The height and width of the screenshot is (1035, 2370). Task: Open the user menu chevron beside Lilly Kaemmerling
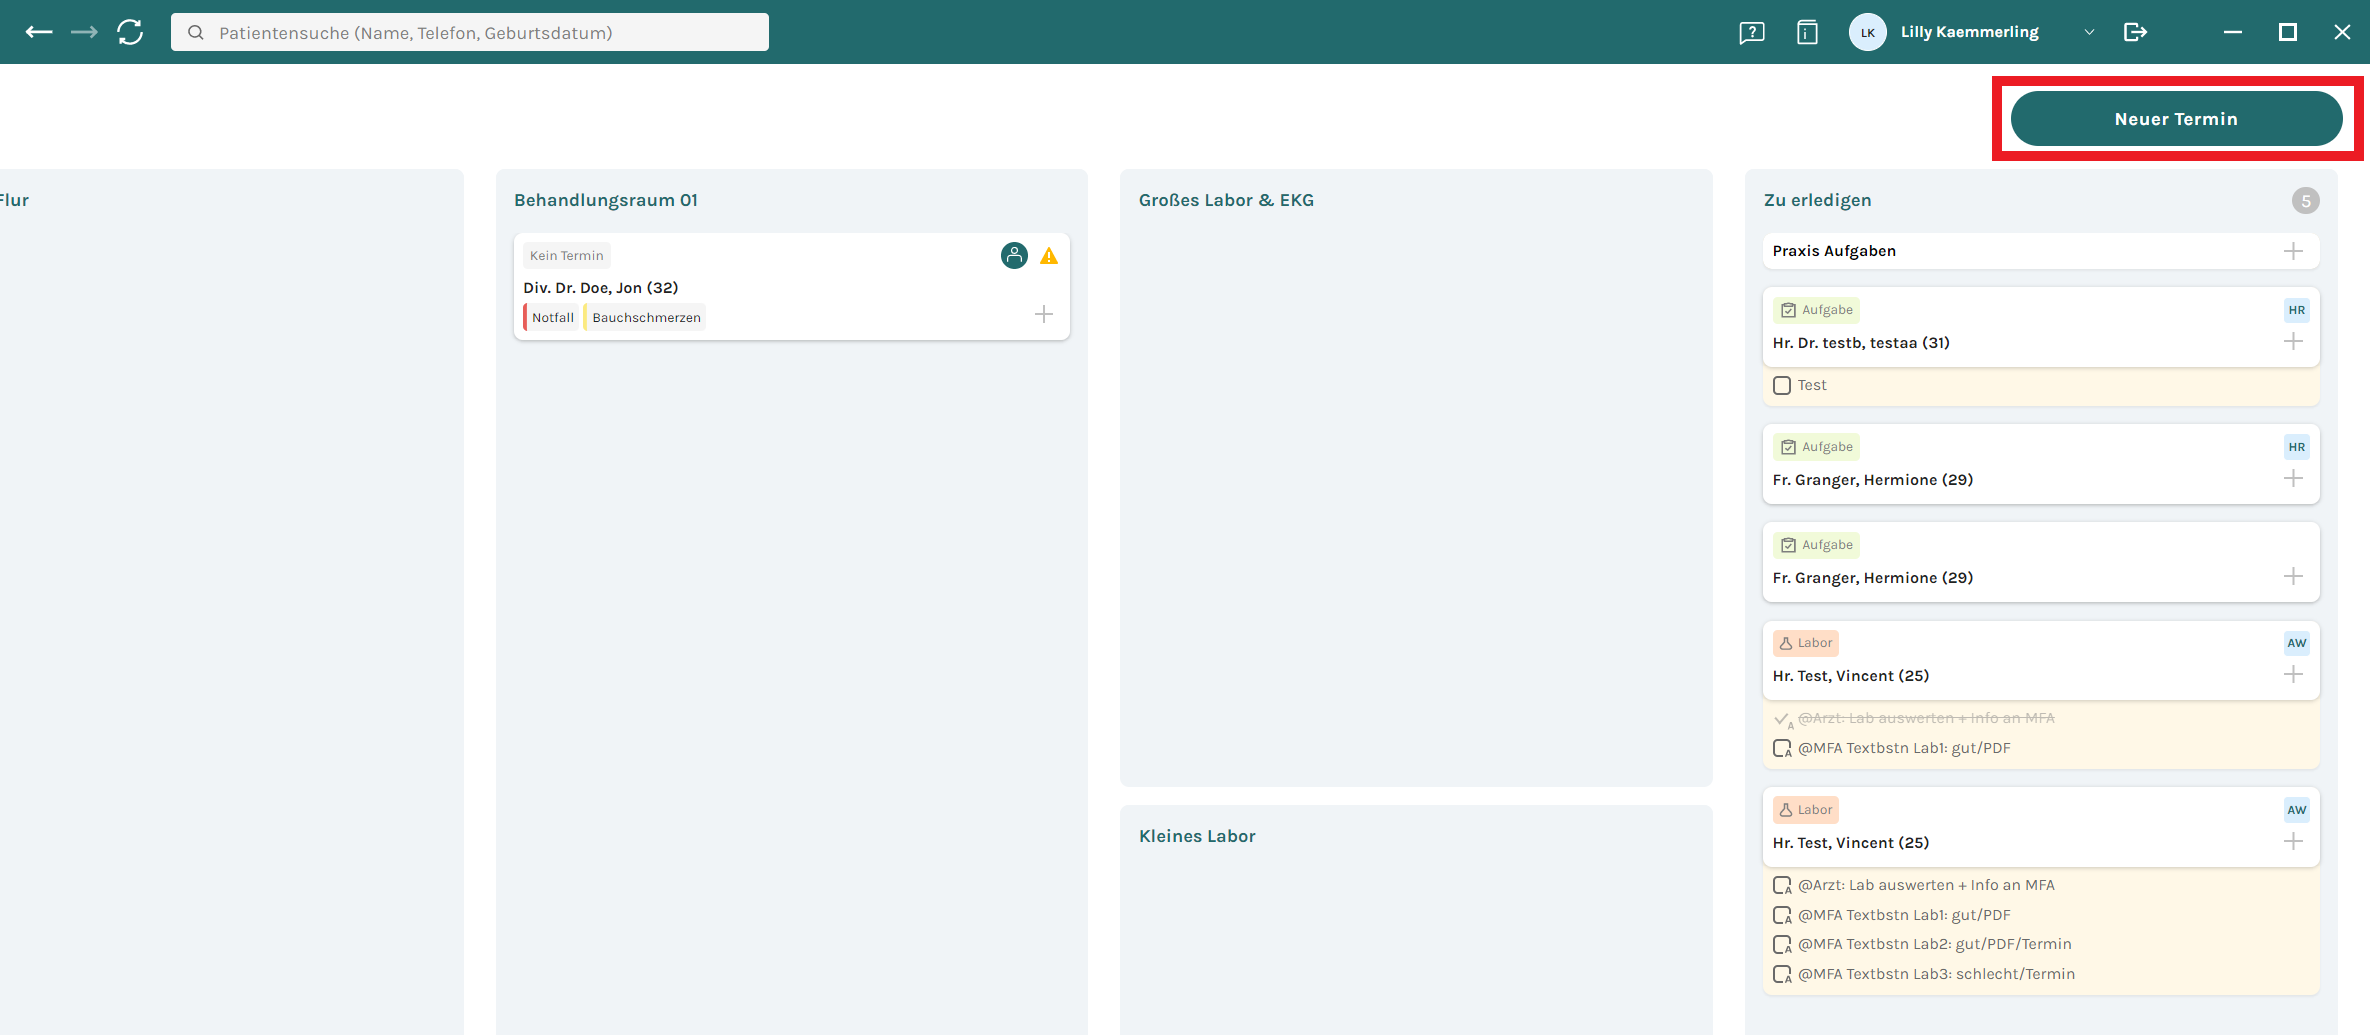[x=2089, y=32]
